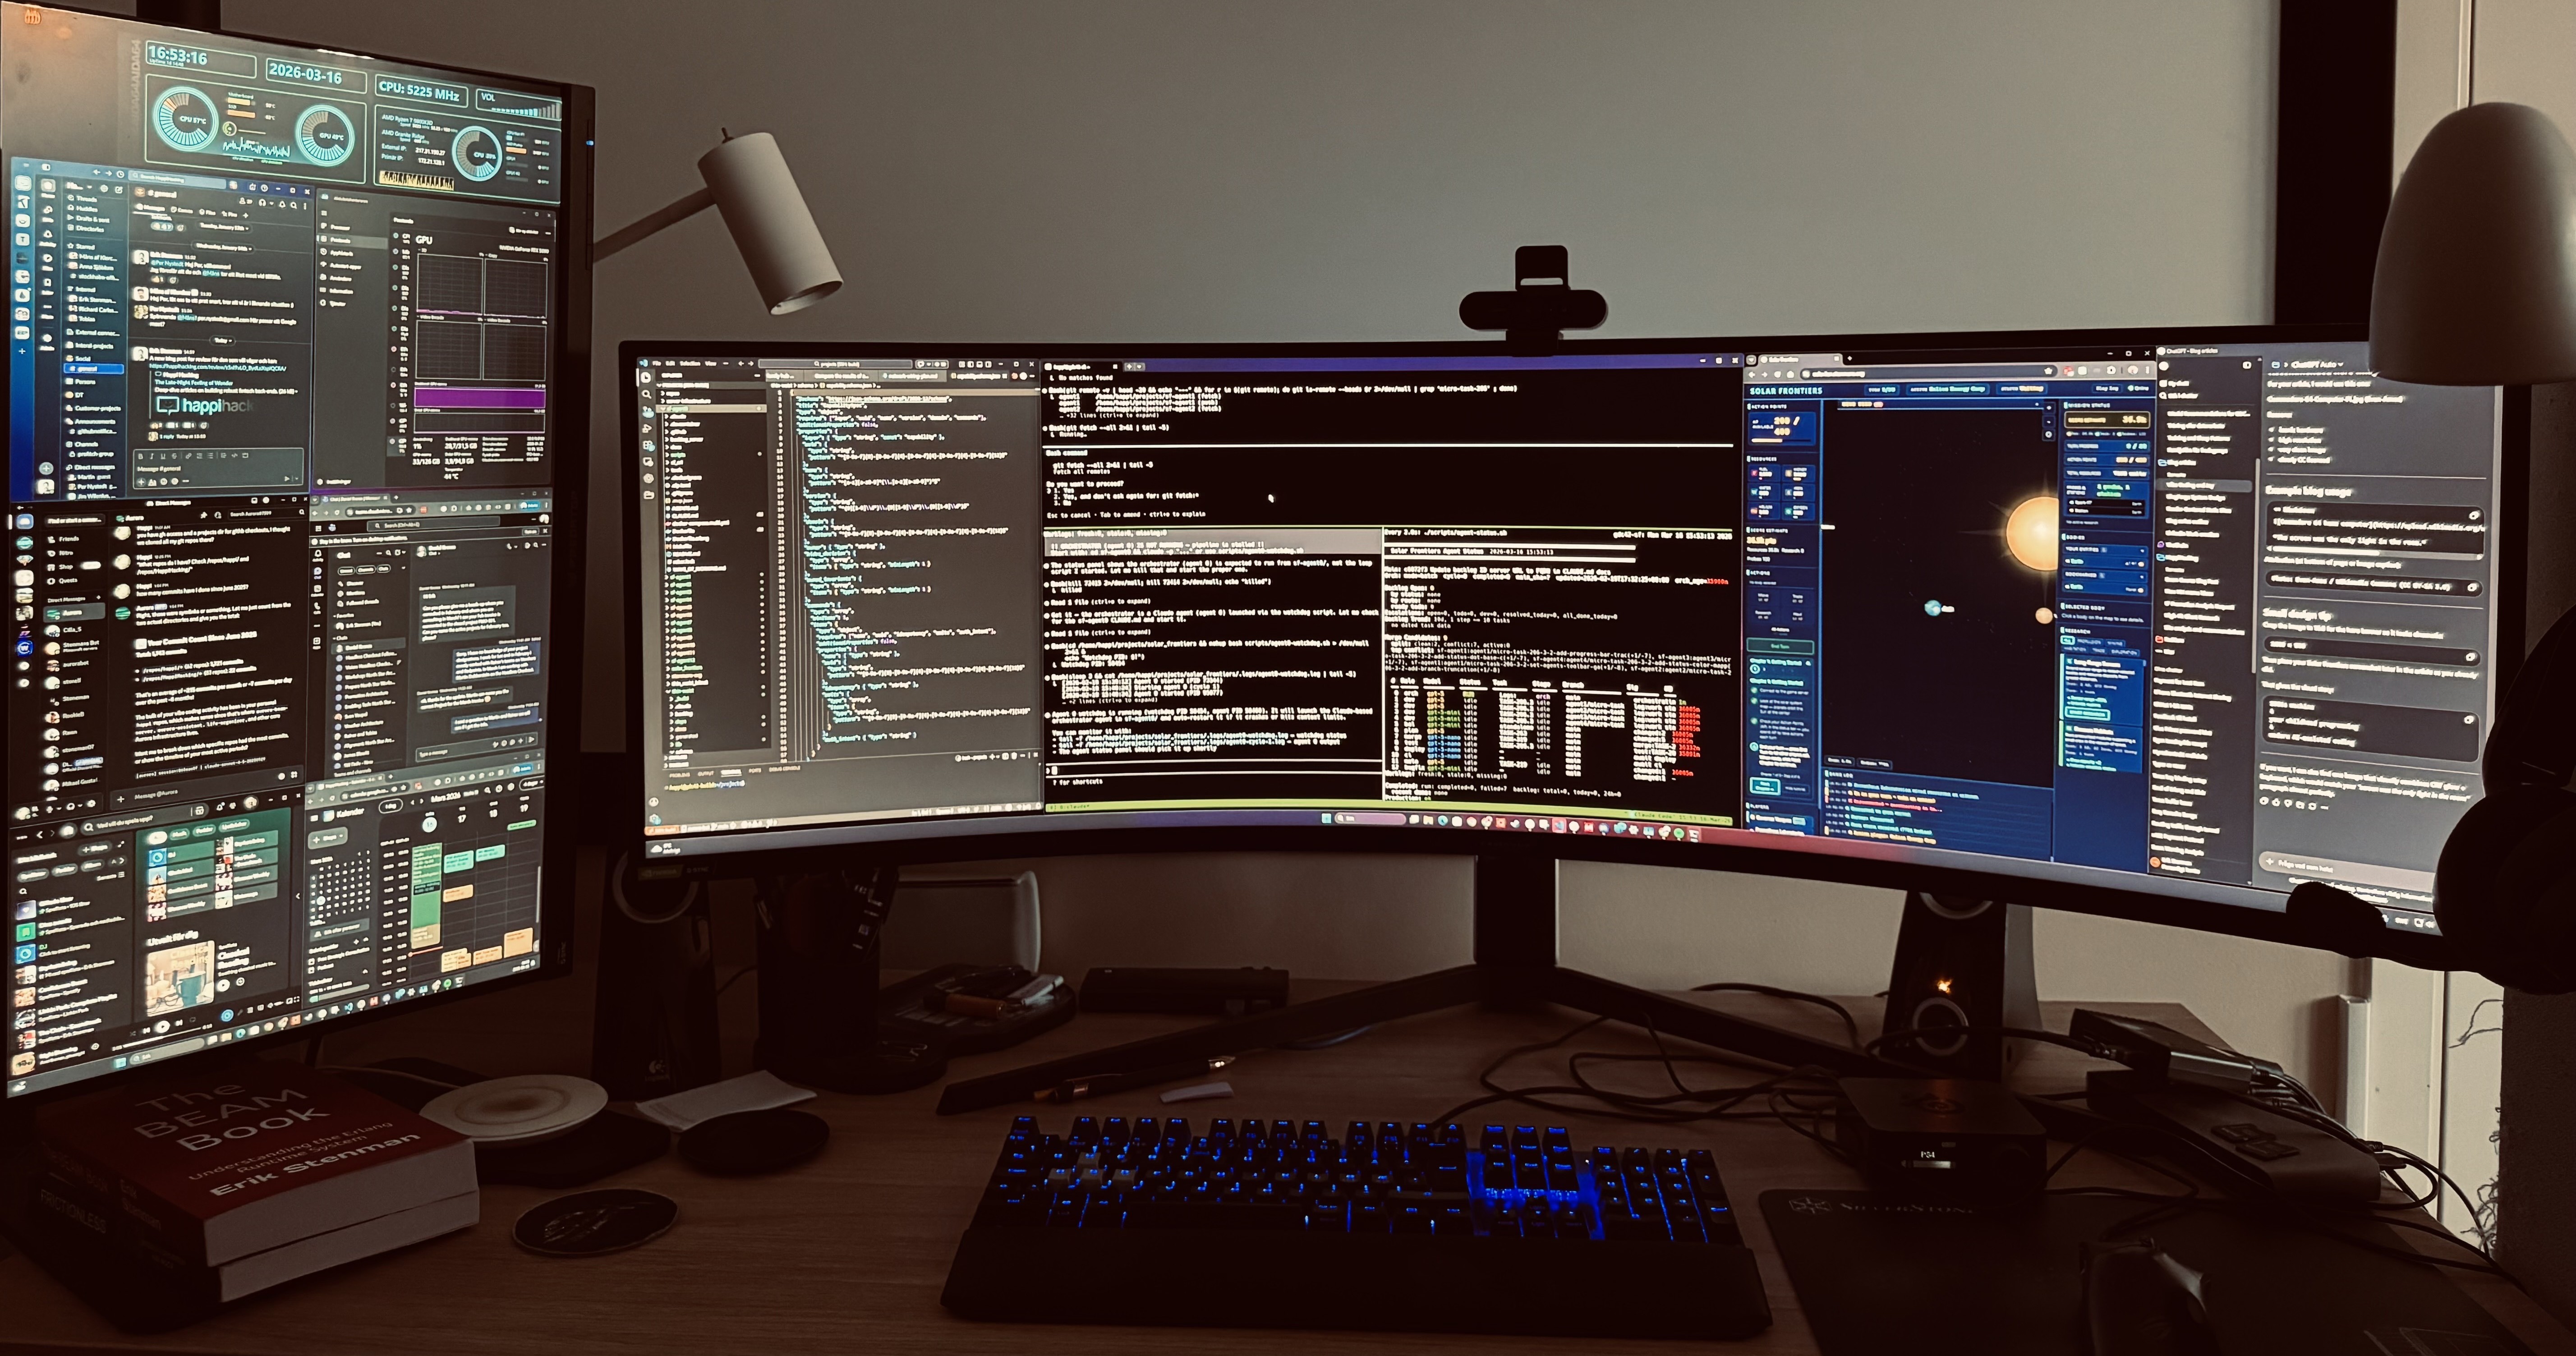
Task: Collapse the Your Entities panel chevron
Action: [x=2142, y=551]
